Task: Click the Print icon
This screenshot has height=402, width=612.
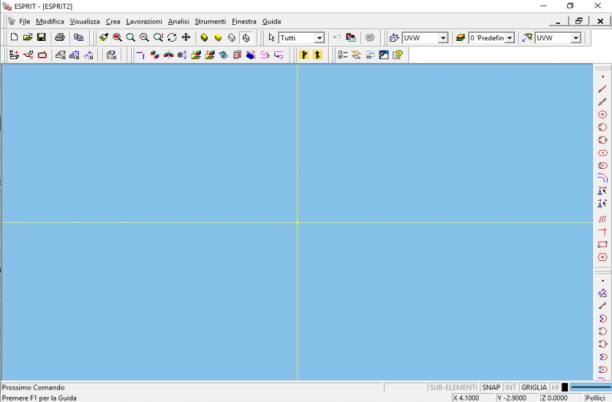Action: click(60, 37)
